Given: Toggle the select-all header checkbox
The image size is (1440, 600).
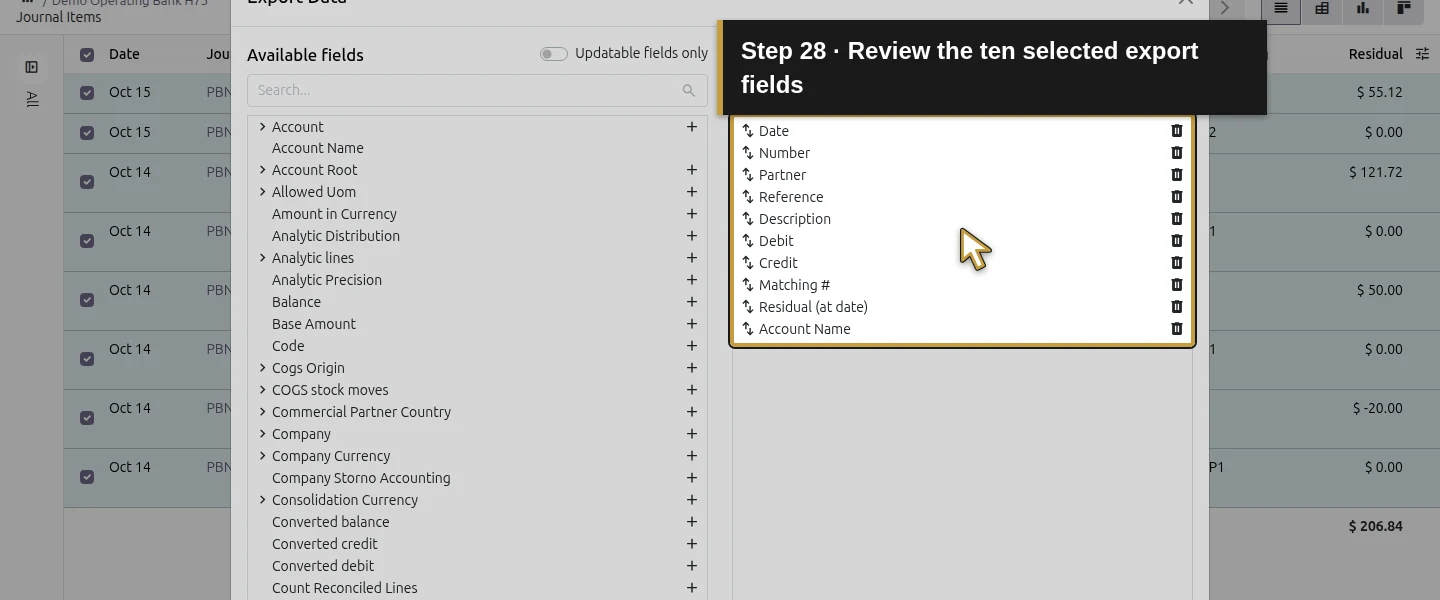Looking at the screenshot, I should pyautogui.click(x=87, y=55).
